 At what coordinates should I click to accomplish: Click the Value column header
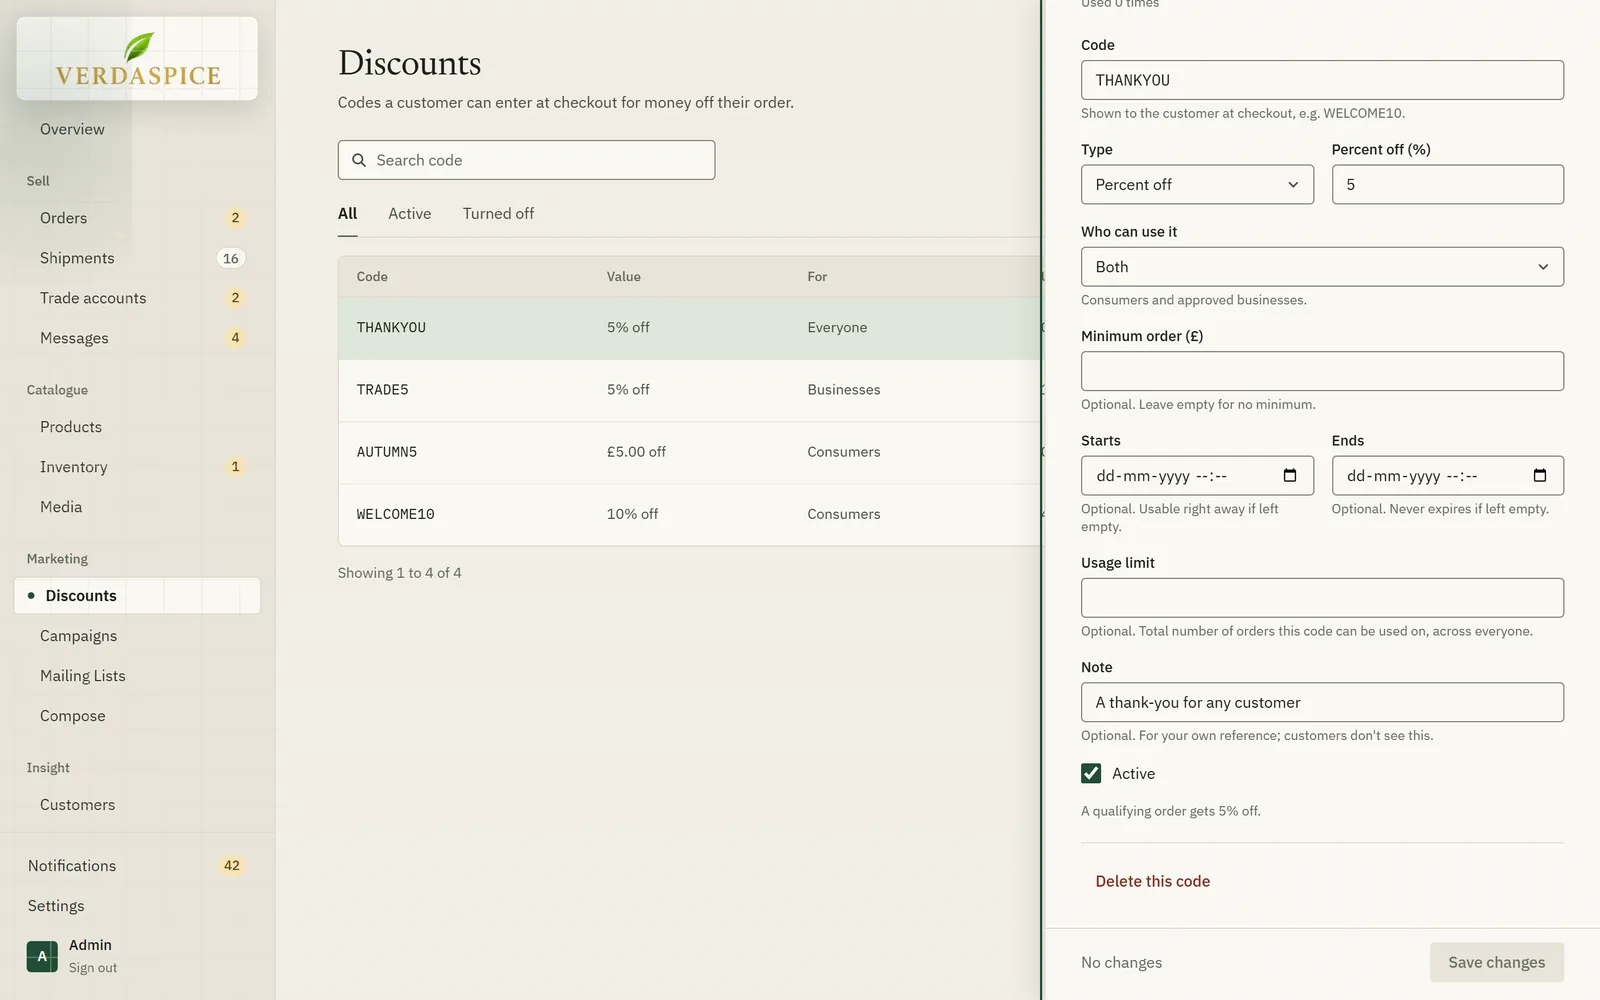point(624,277)
